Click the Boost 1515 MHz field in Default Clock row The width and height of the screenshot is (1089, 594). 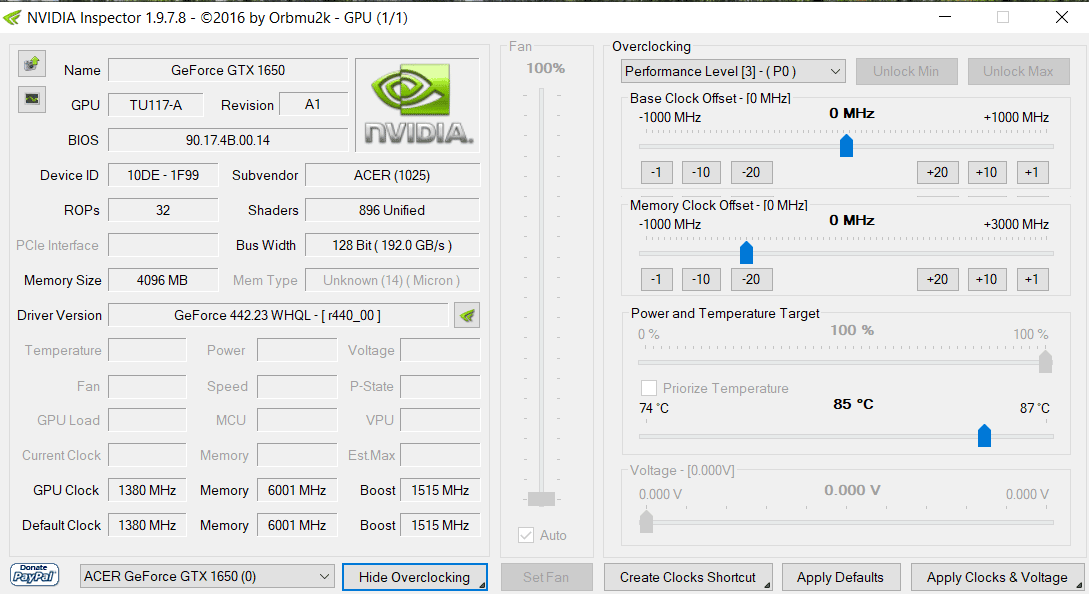[x=440, y=525]
